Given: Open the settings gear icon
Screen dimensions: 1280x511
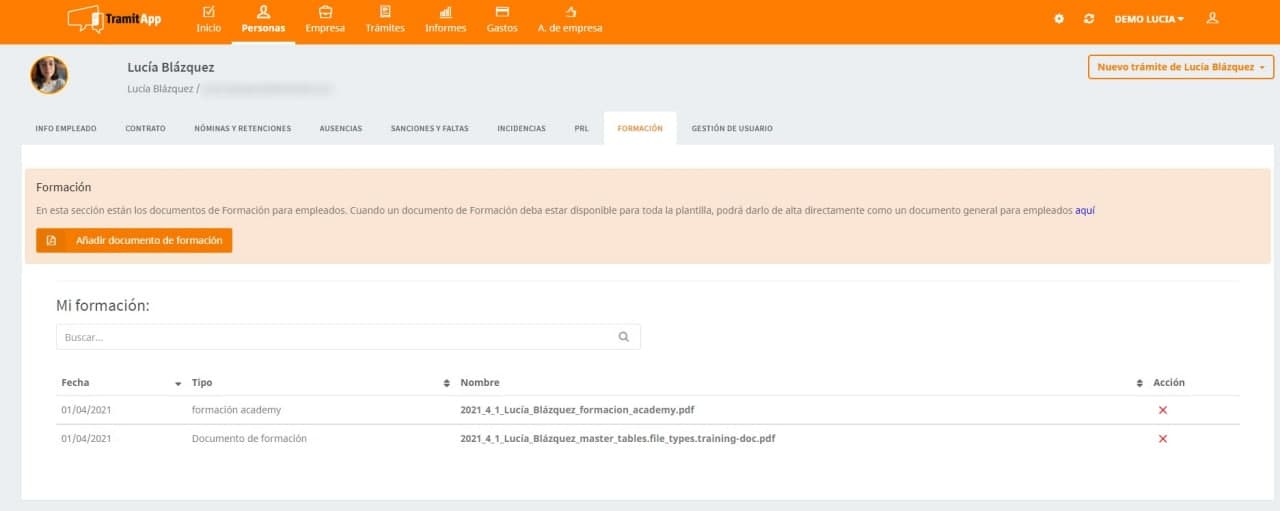Looking at the screenshot, I should 1059,19.
